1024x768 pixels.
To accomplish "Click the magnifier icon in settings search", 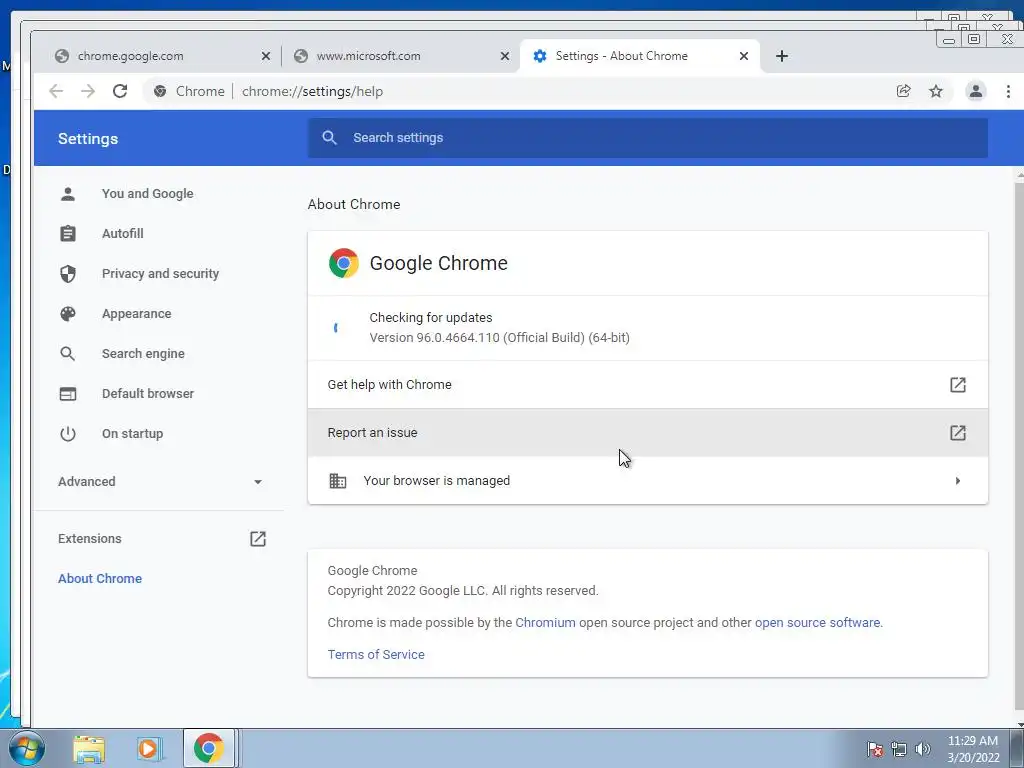I will click(330, 138).
